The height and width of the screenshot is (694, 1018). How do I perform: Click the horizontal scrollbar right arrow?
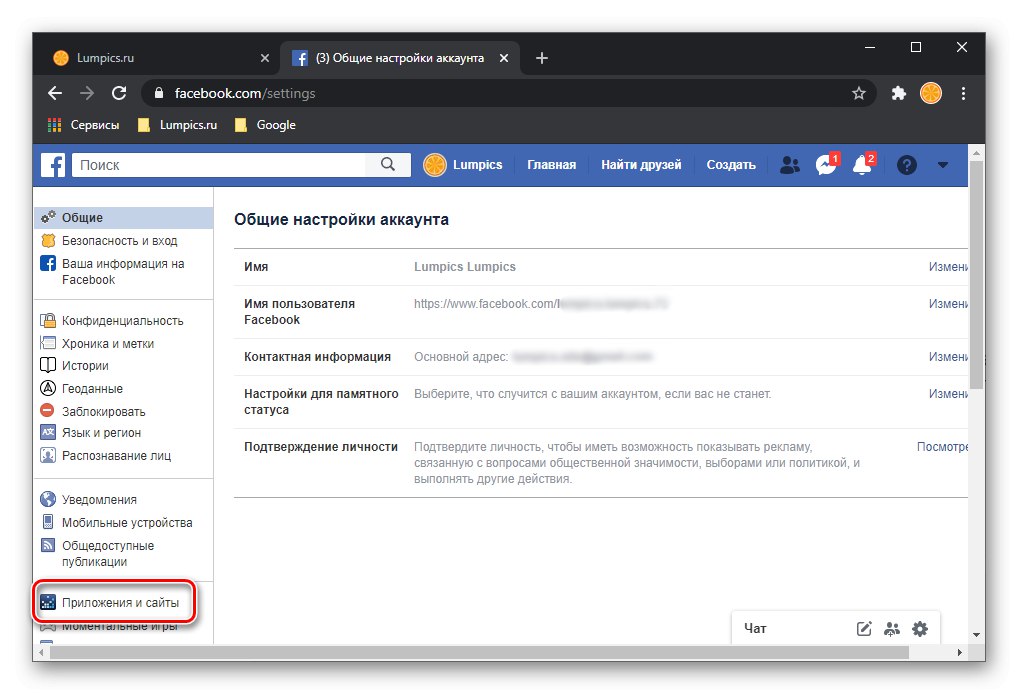click(x=960, y=652)
